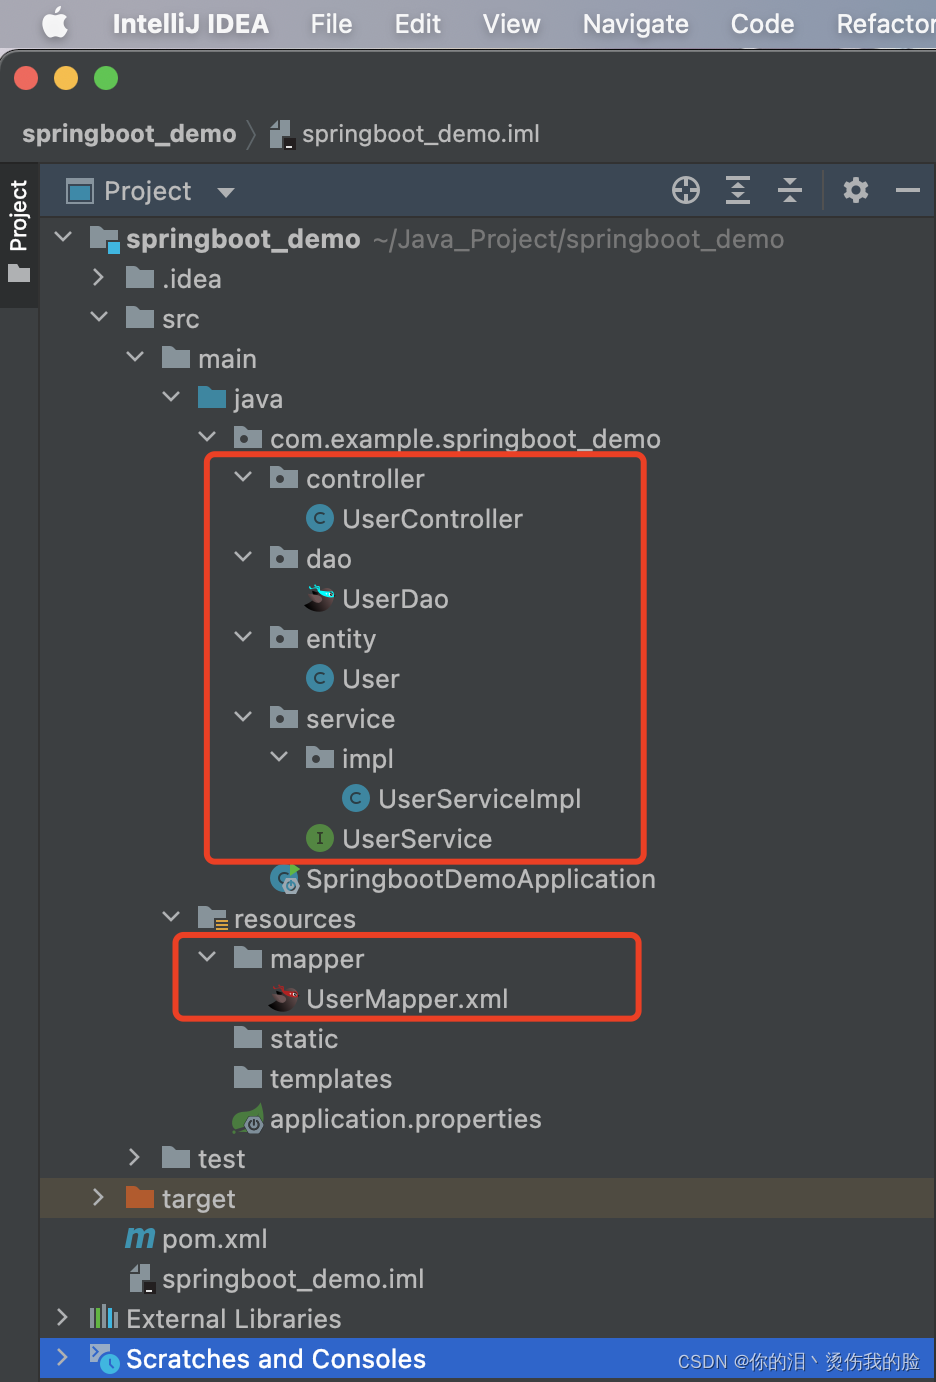Select UserController in the tree
This screenshot has width=936, height=1382.
(x=432, y=519)
